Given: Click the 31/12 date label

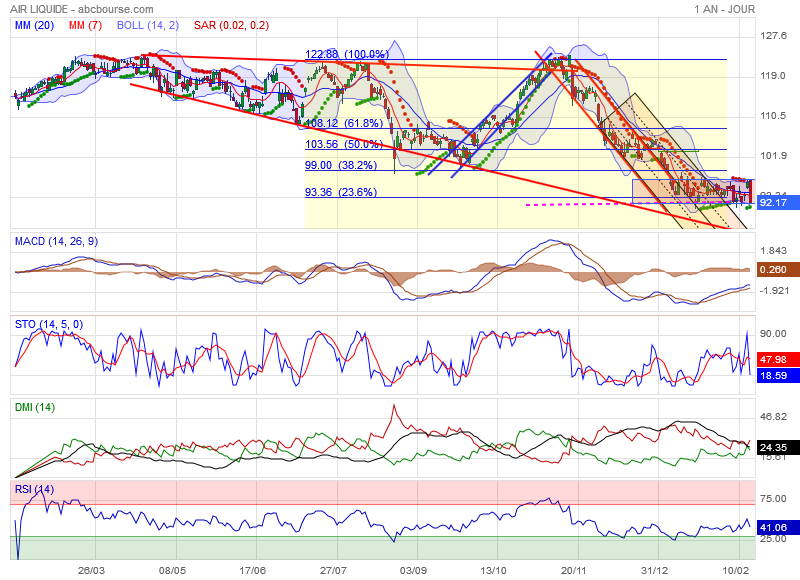Looking at the screenshot, I should tap(654, 571).
